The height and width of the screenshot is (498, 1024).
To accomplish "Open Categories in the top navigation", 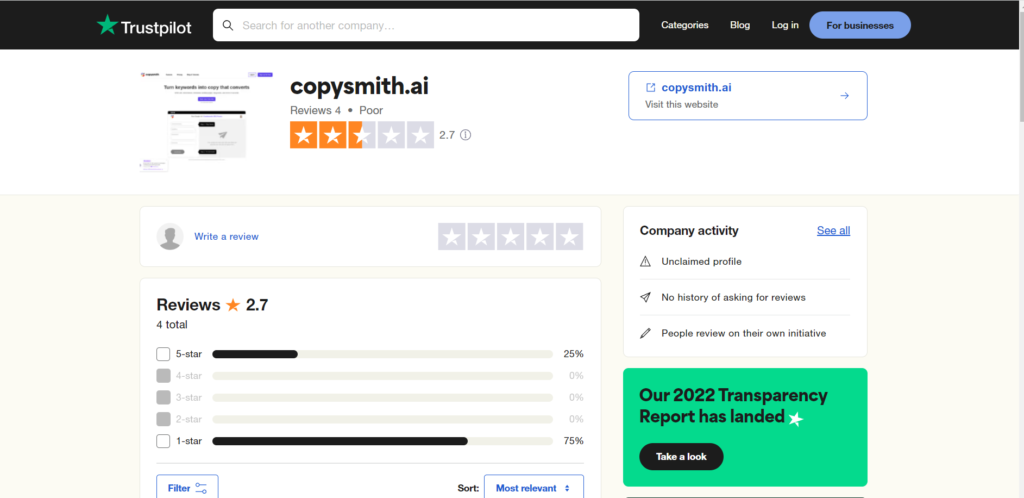I will (684, 25).
